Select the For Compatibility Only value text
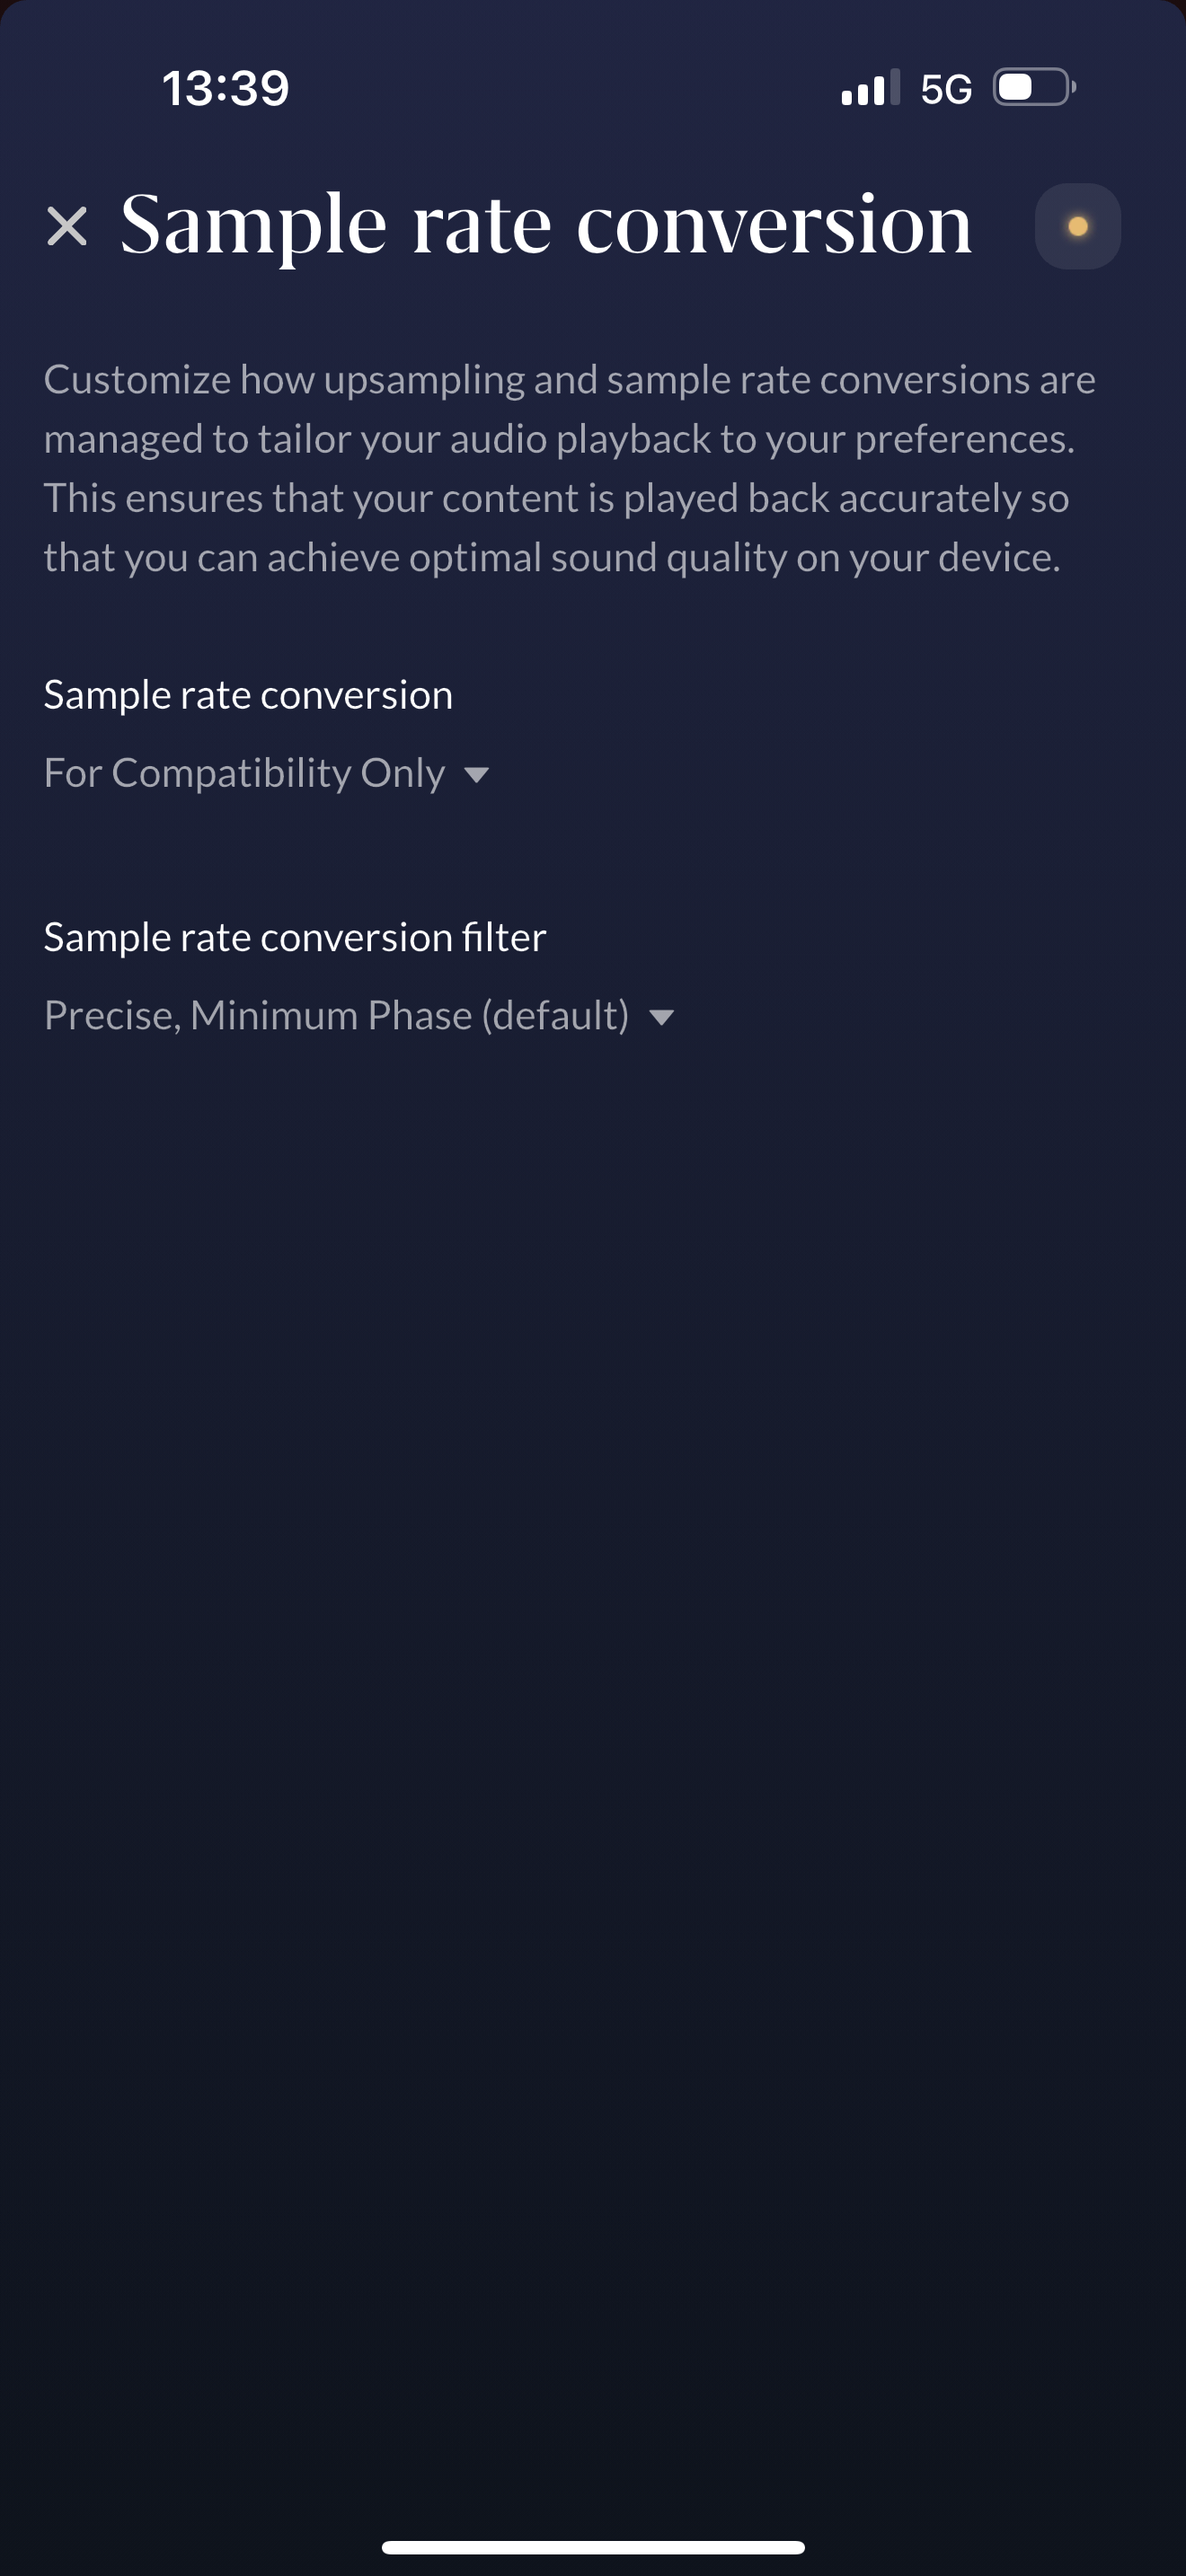This screenshot has width=1186, height=2576. (x=244, y=773)
